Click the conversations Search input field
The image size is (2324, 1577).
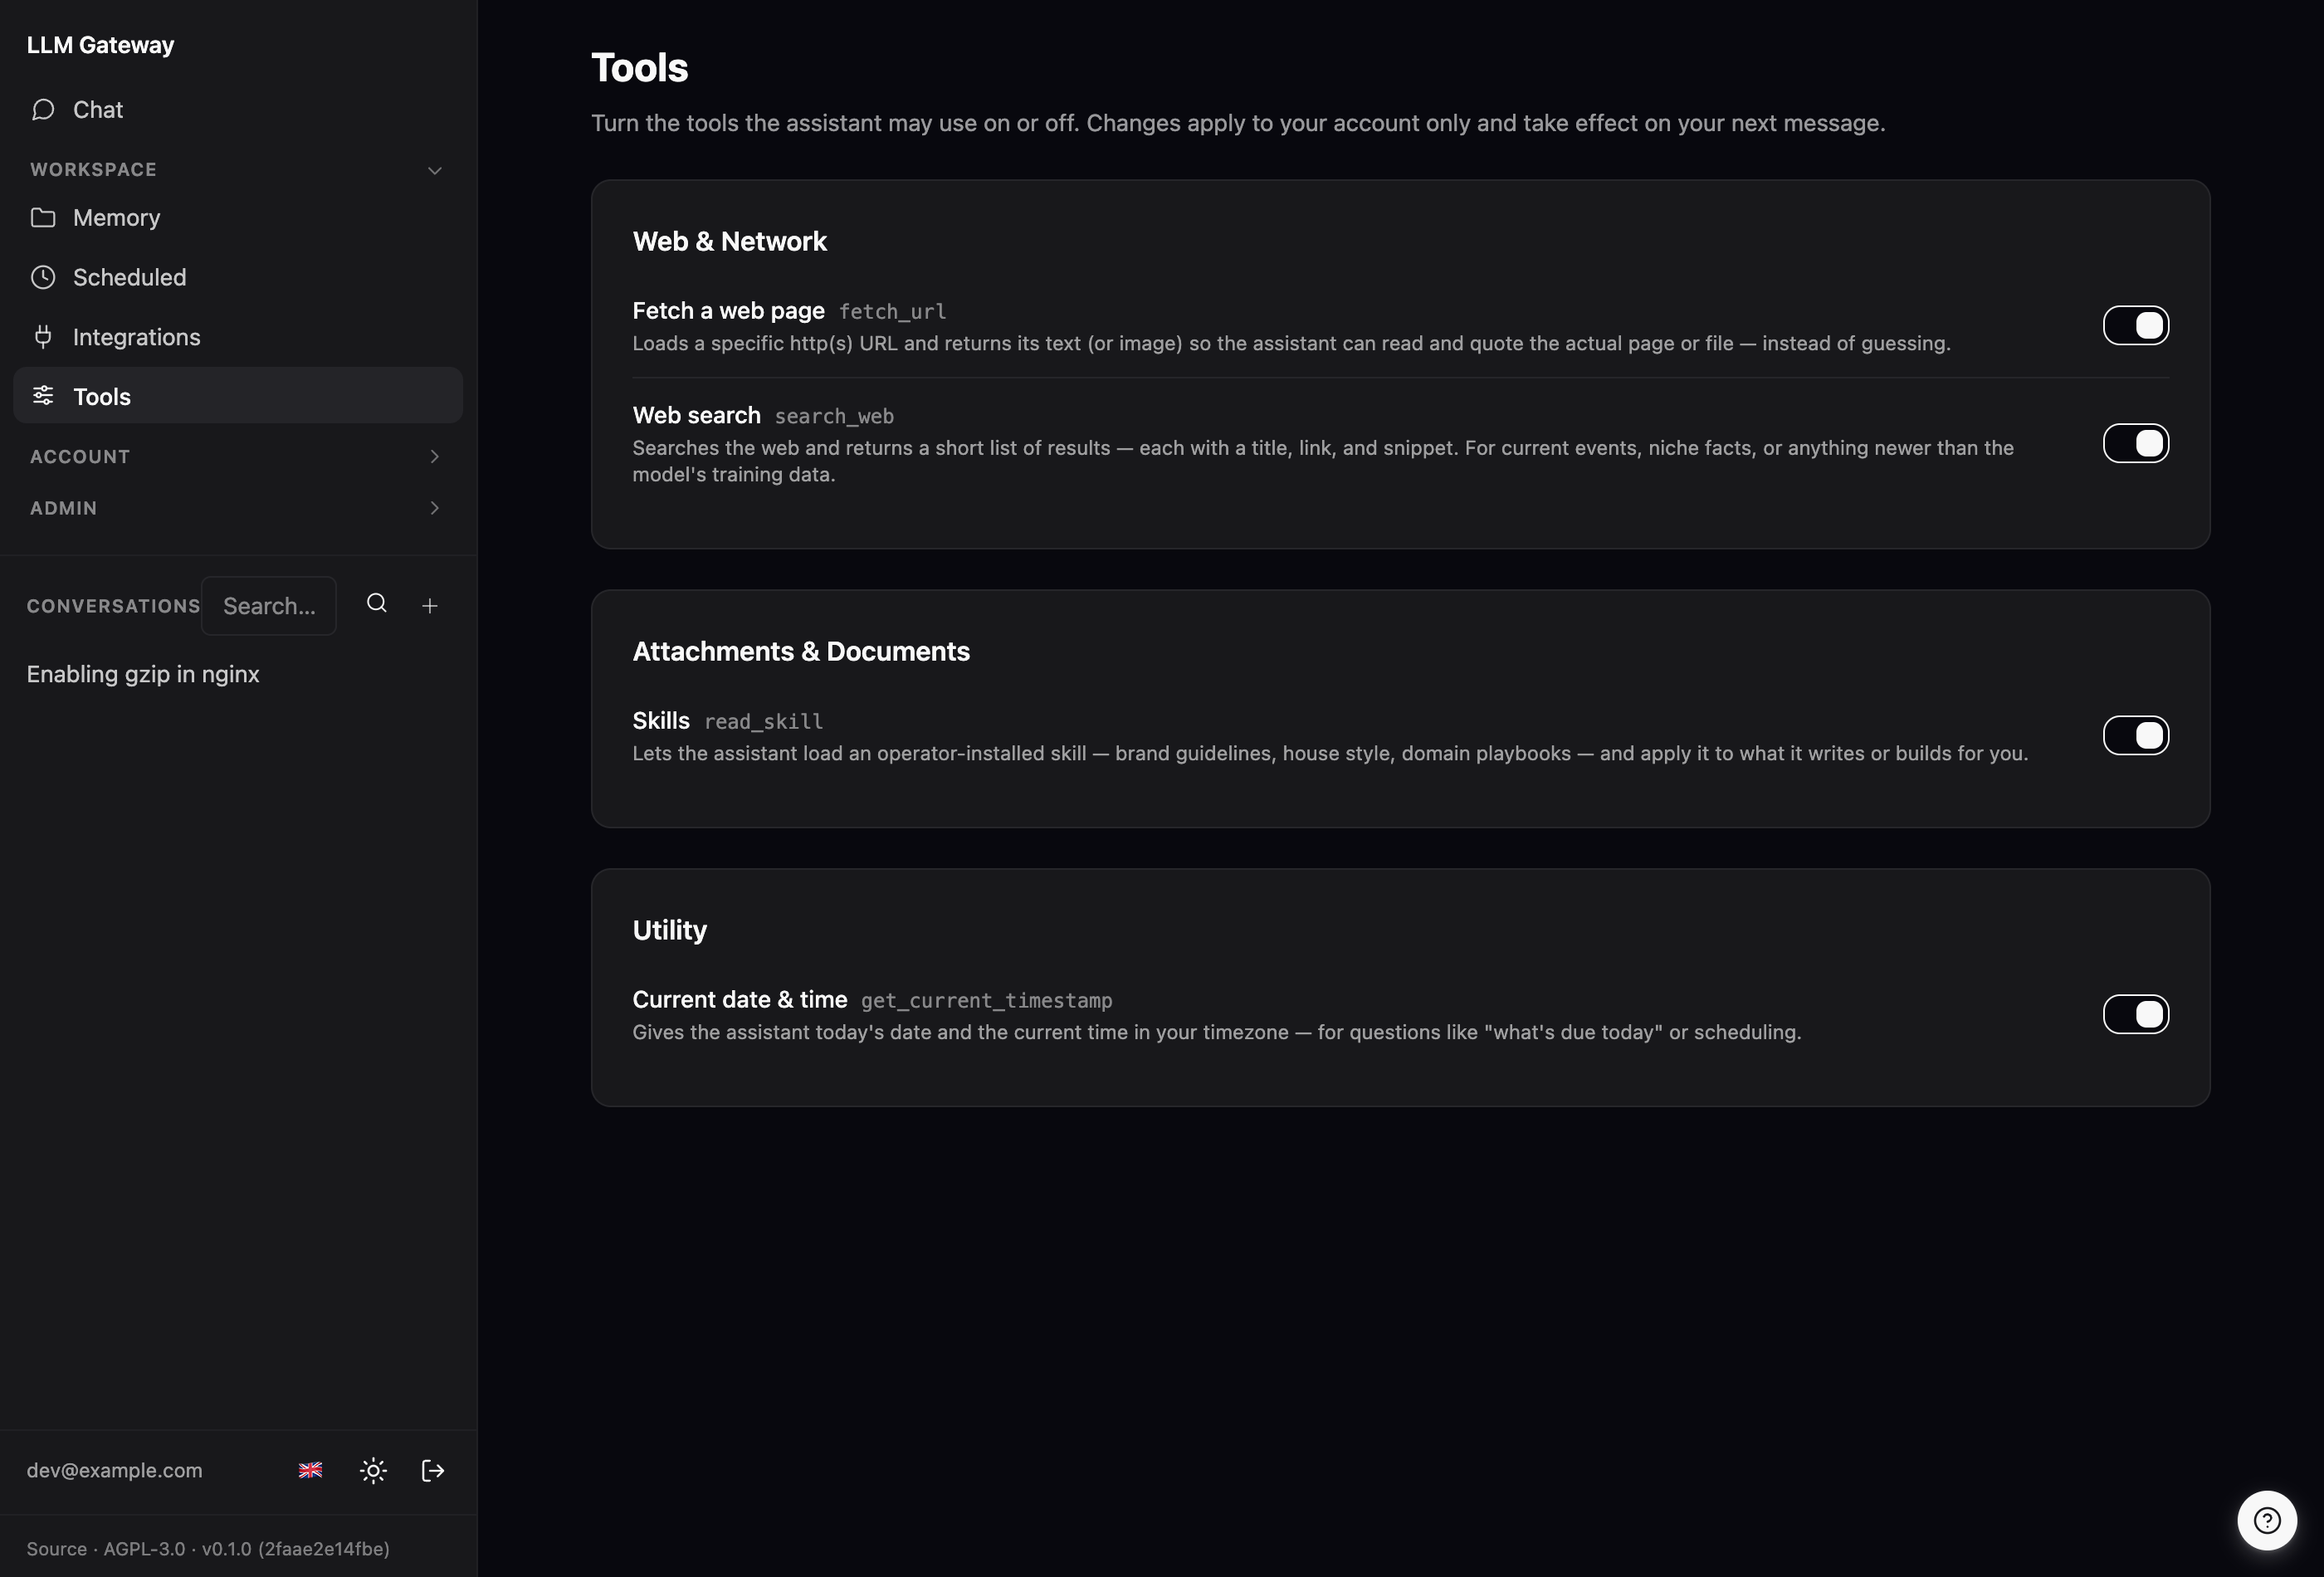269,605
